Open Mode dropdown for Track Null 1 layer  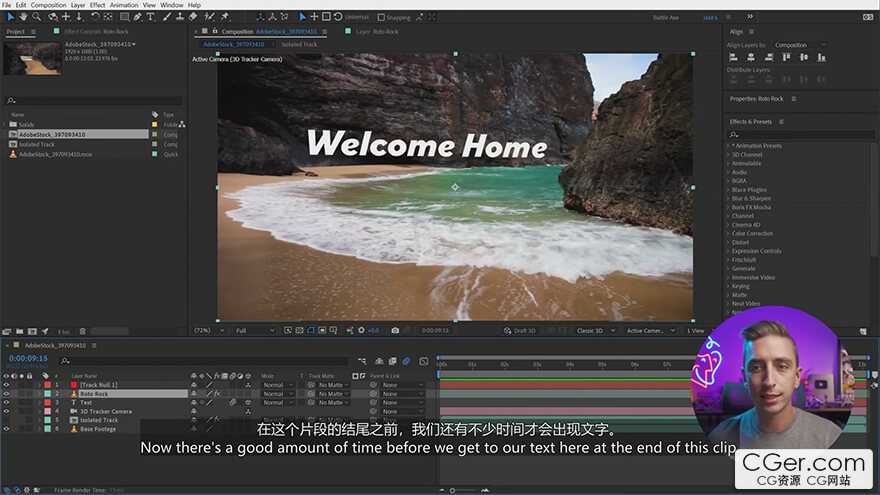(275, 385)
